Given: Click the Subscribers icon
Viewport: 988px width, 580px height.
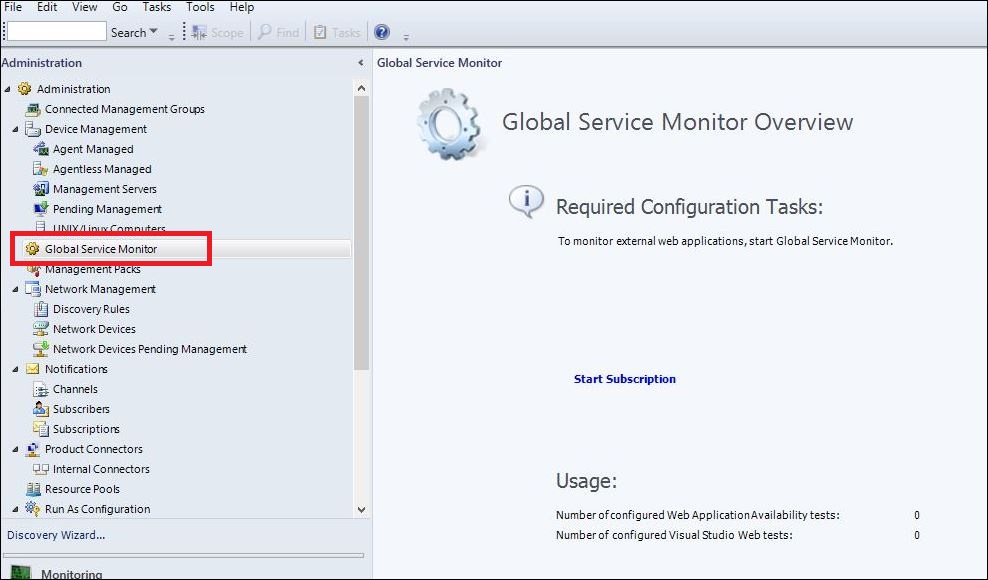Looking at the screenshot, I should (x=40, y=409).
